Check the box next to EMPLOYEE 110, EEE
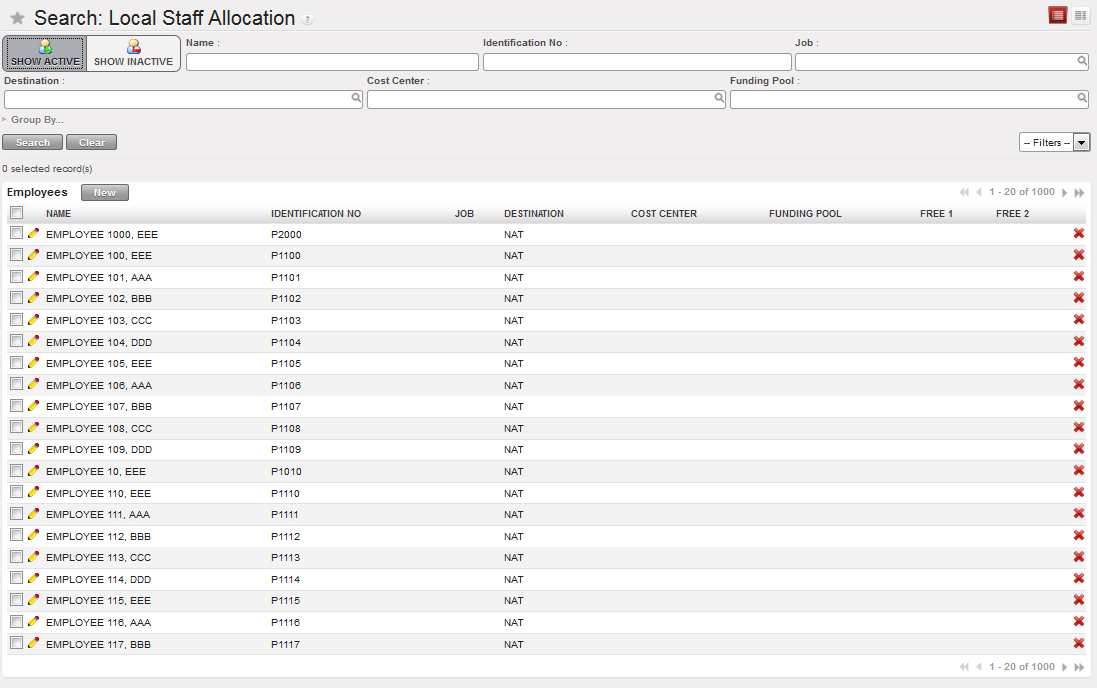 coord(16,492)
